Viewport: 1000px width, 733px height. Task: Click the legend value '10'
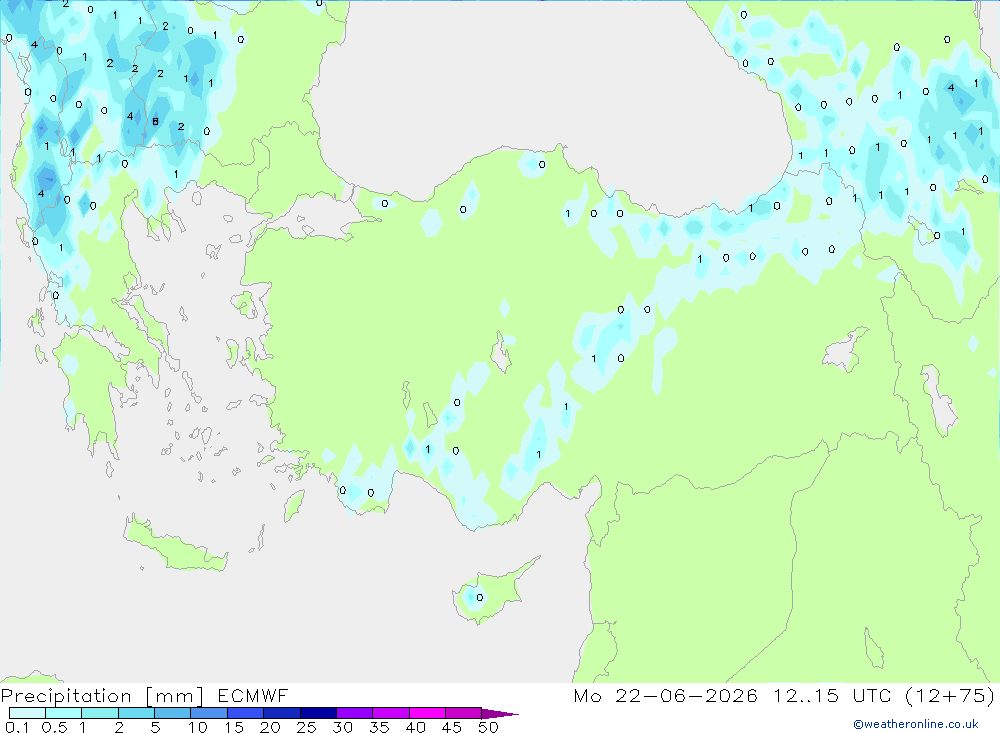pyautogui.click(x=198, y=727)
